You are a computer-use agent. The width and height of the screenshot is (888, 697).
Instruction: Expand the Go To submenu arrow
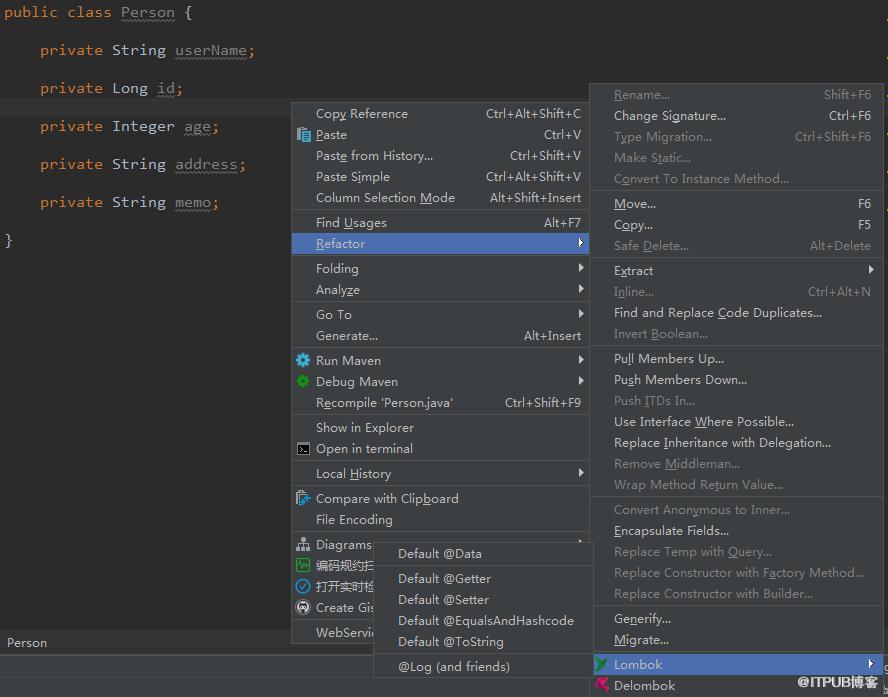[580, 314]
